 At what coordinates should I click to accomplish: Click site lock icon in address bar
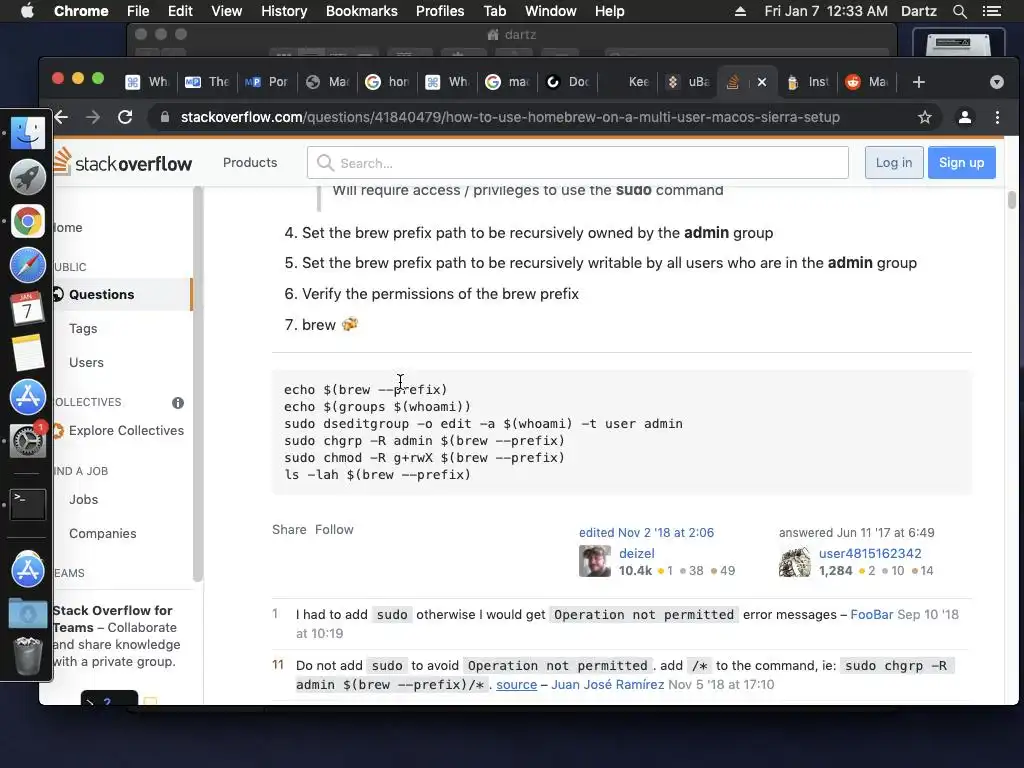coord(165,118)
